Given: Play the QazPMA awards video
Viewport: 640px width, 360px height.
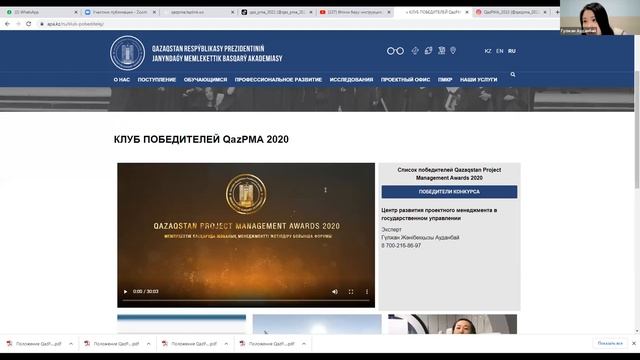Looking at the screenshot, I should [x=125, y=291].
